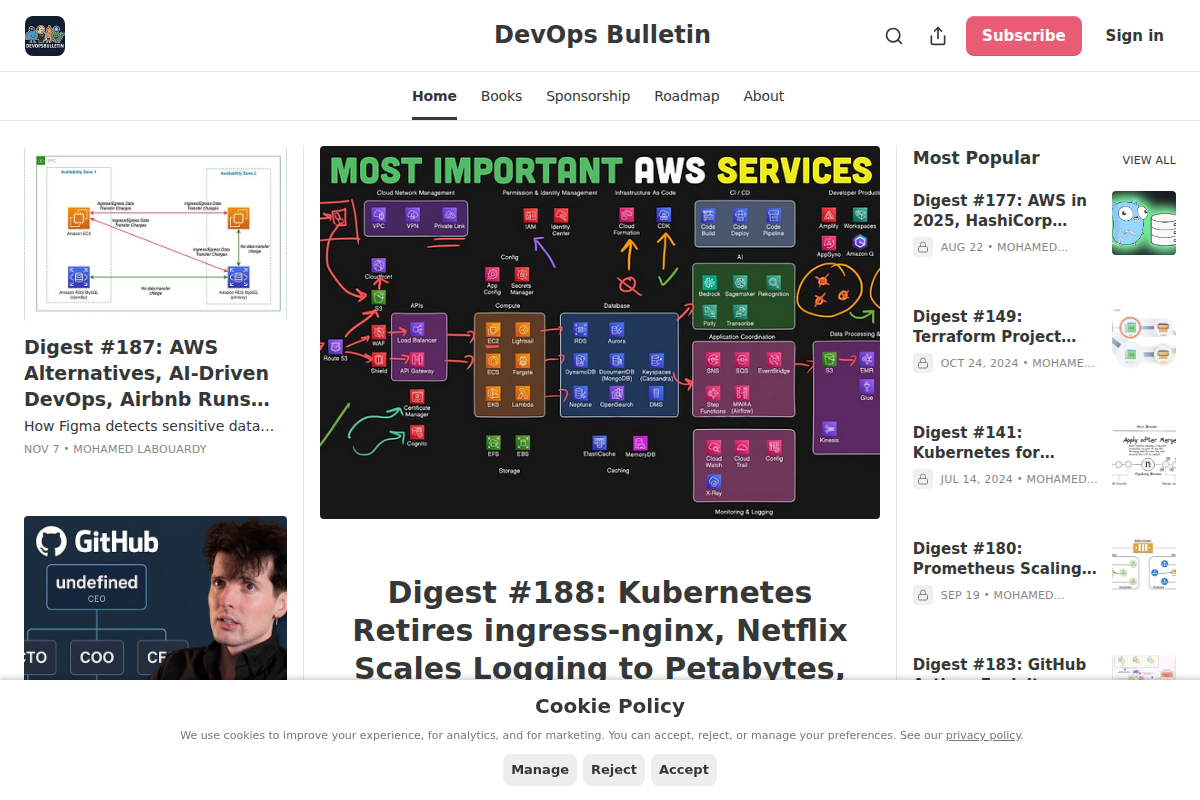Open the About page
The image size is (1200, 800).
[x=763, y=95]
